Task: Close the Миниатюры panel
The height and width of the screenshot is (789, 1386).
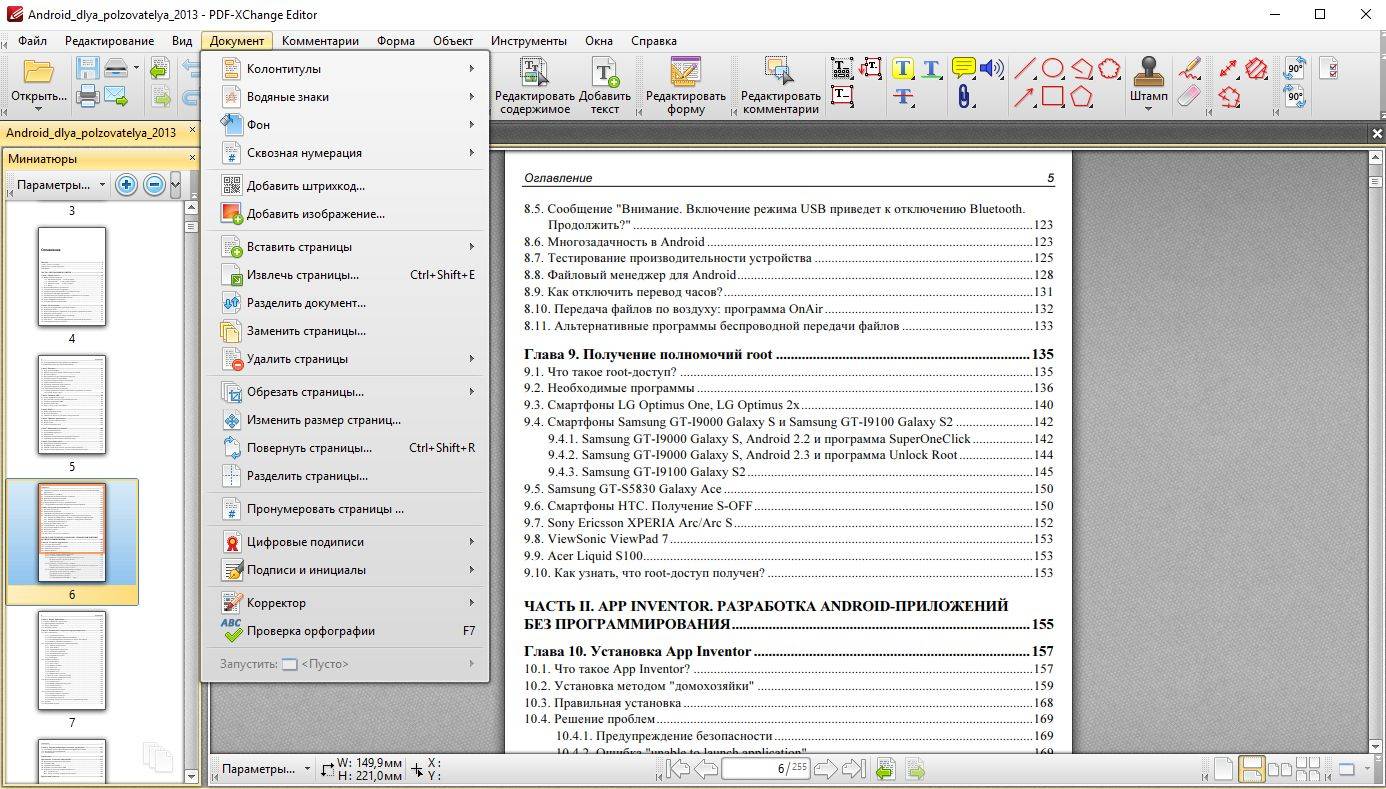Action: (193, 158)
